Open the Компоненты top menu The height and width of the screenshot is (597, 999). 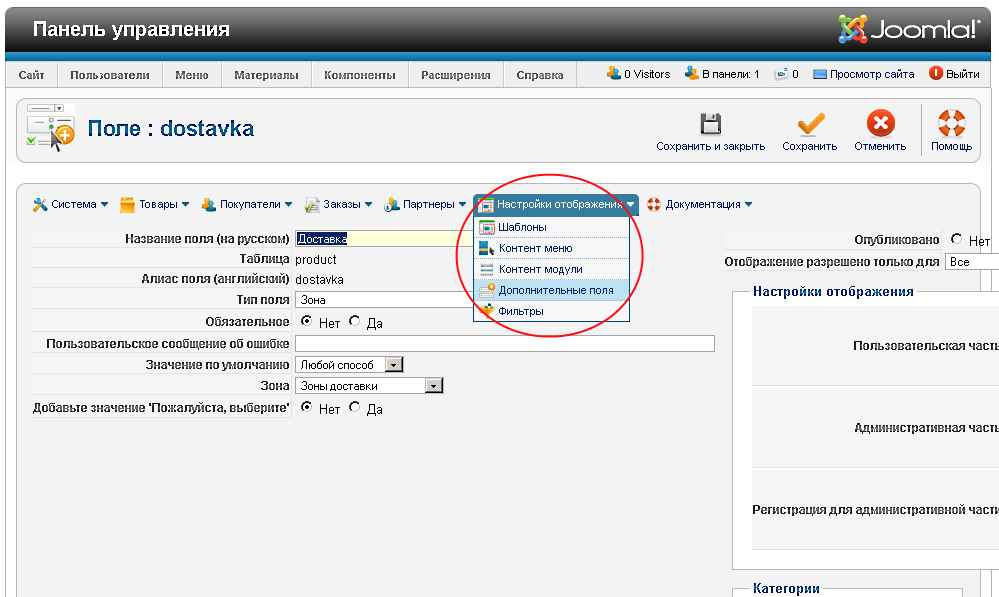(360, 75)
